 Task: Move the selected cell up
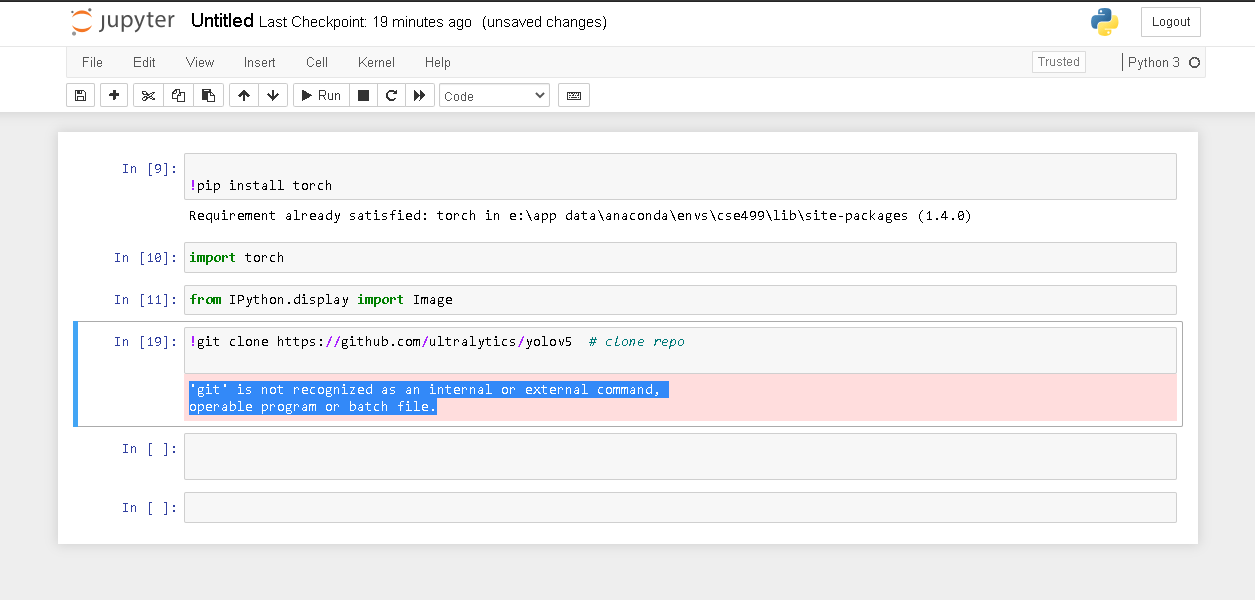(243, 95)
